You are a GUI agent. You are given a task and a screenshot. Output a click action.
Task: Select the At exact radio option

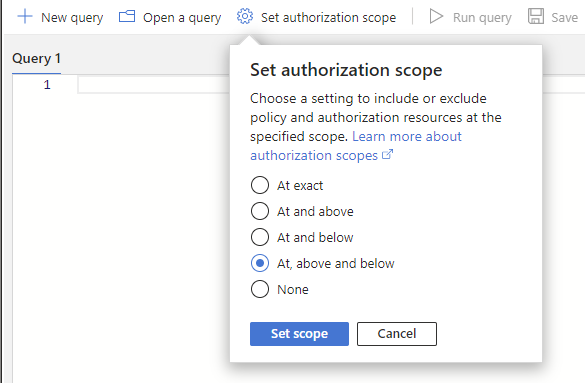tap(260, 185)
